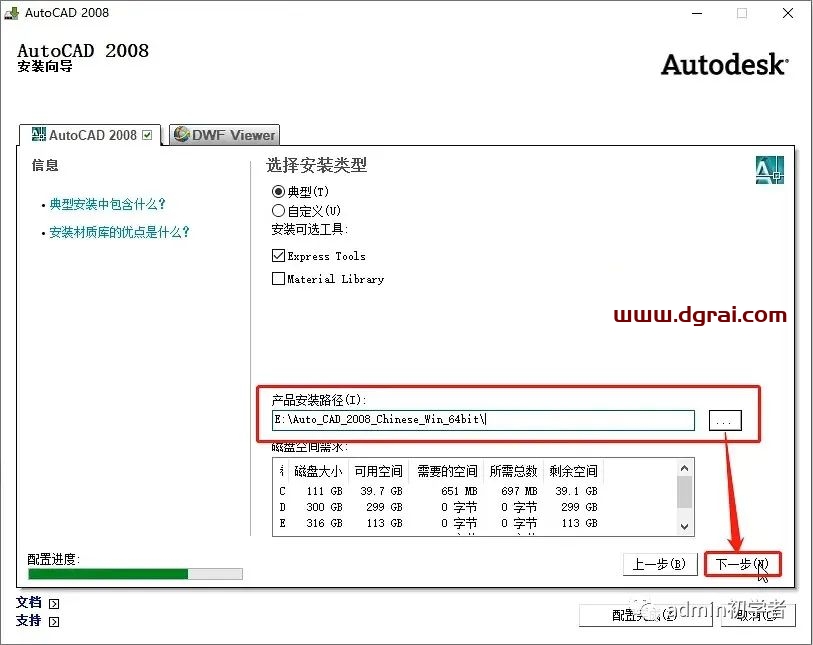
Task: Click the 316 GB disk size cell
Action: coord(324,523)
